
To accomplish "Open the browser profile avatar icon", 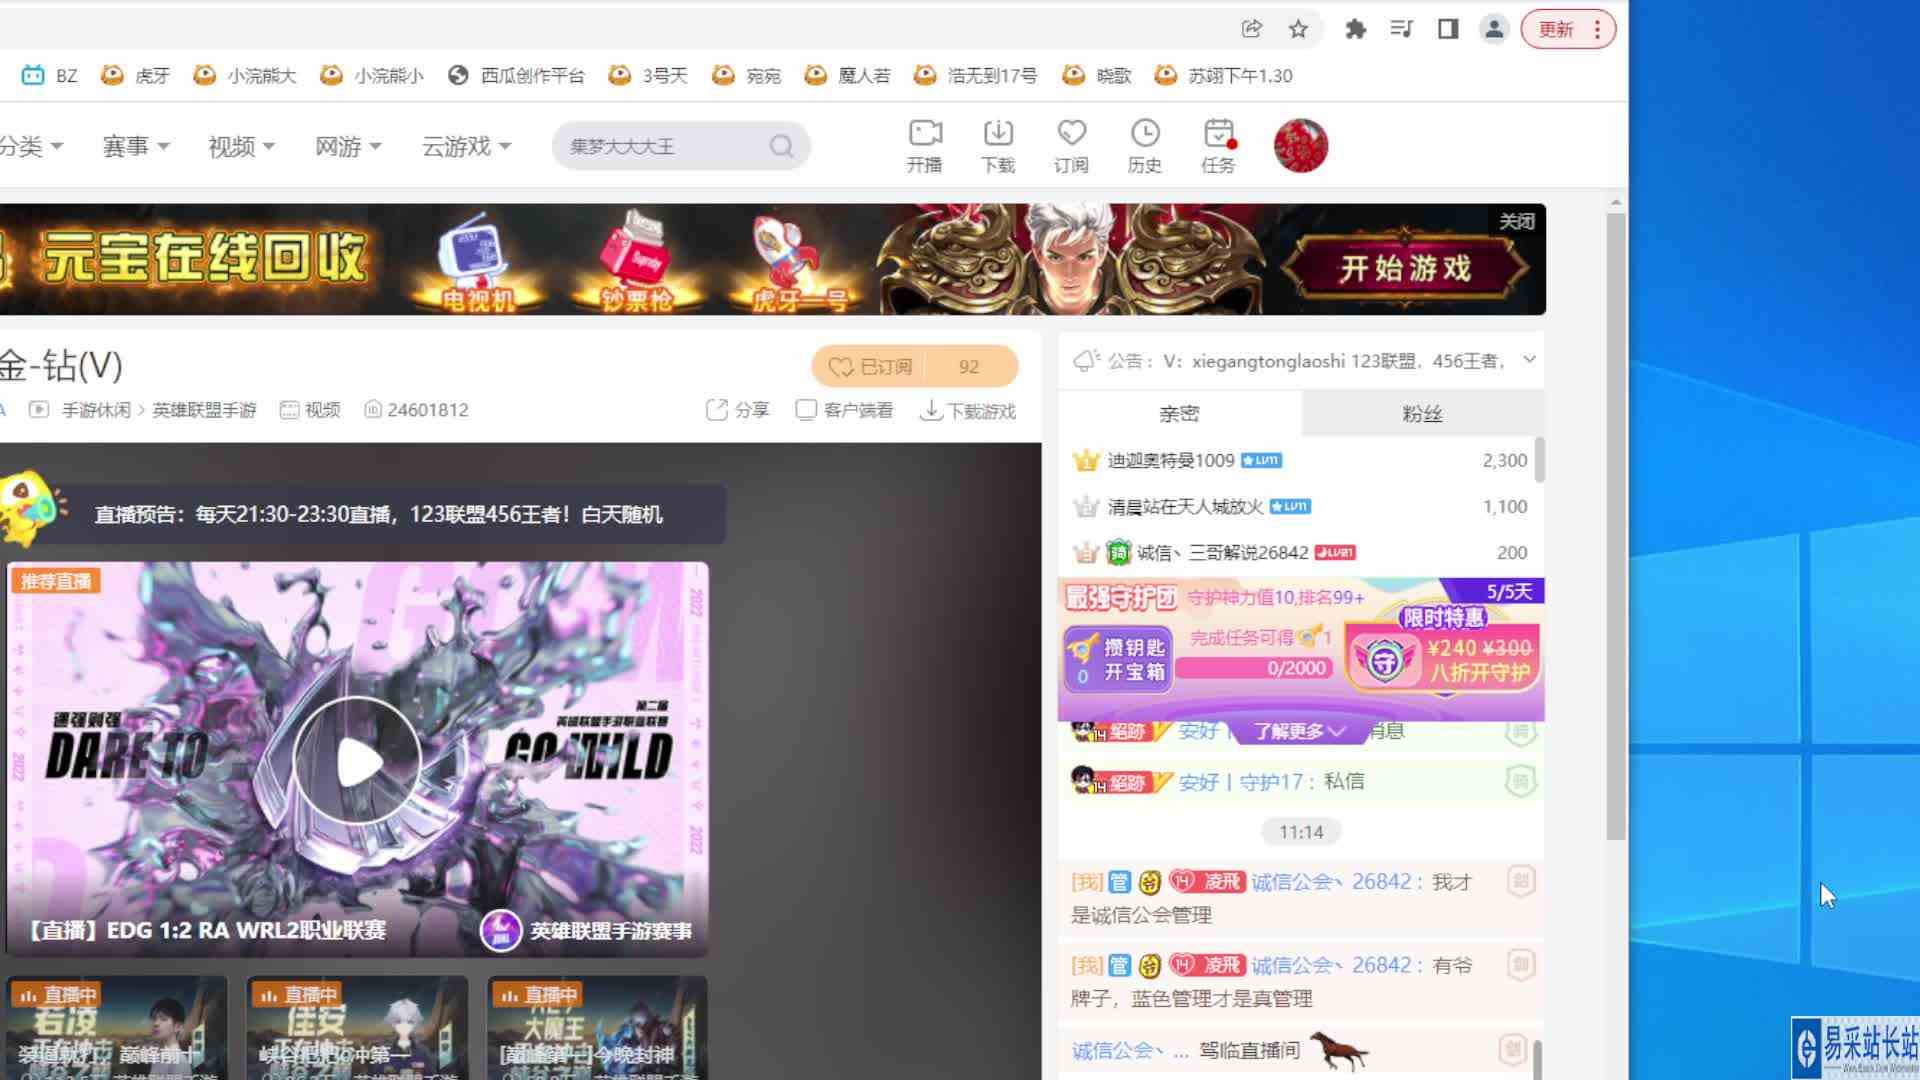I will tap(1494, 29).
